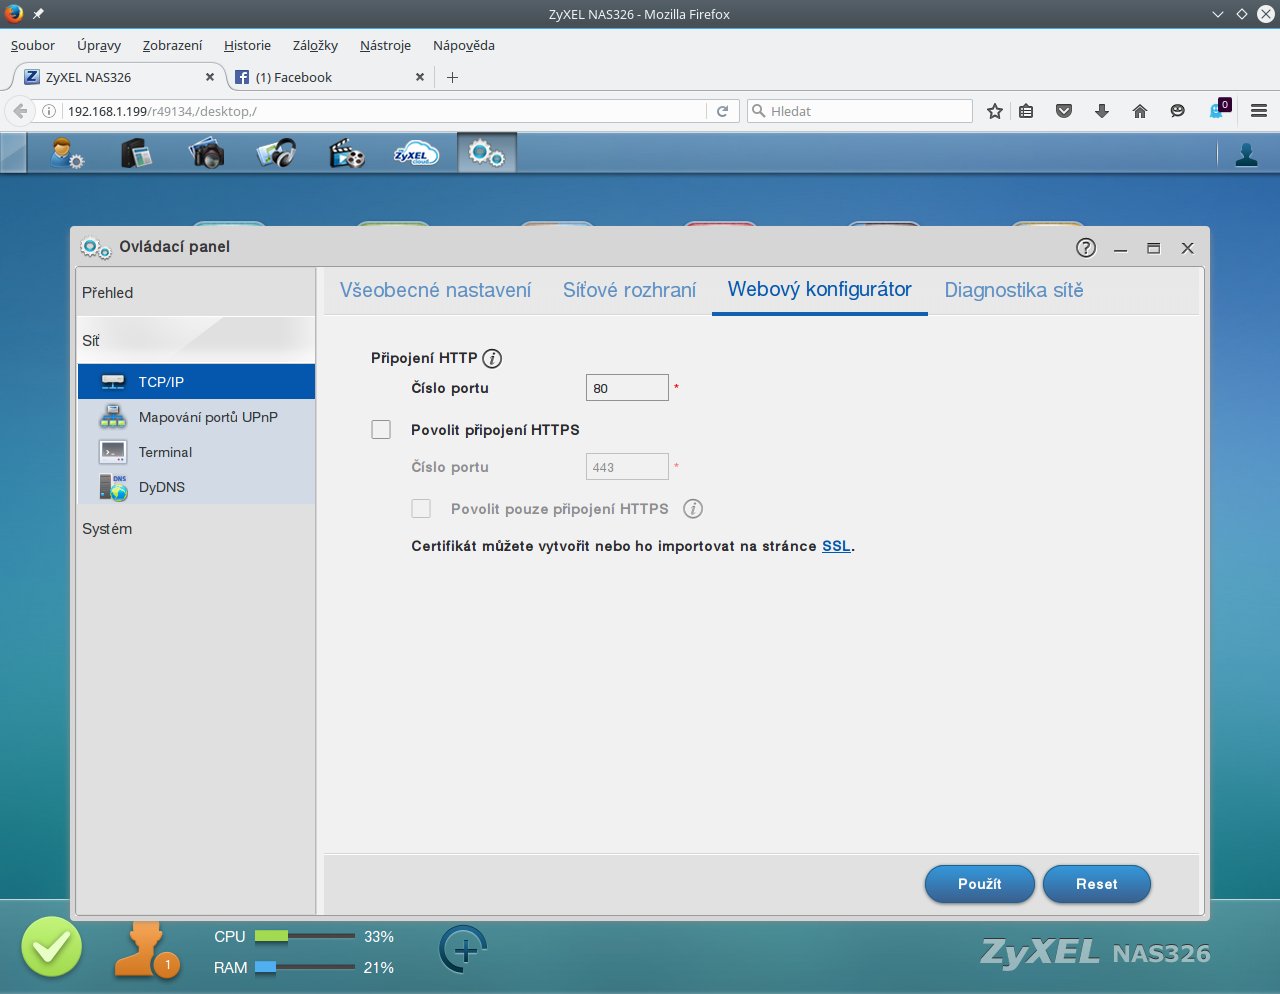
Task: Open the ZyXEL cloud icon
Action: [416, 154]
